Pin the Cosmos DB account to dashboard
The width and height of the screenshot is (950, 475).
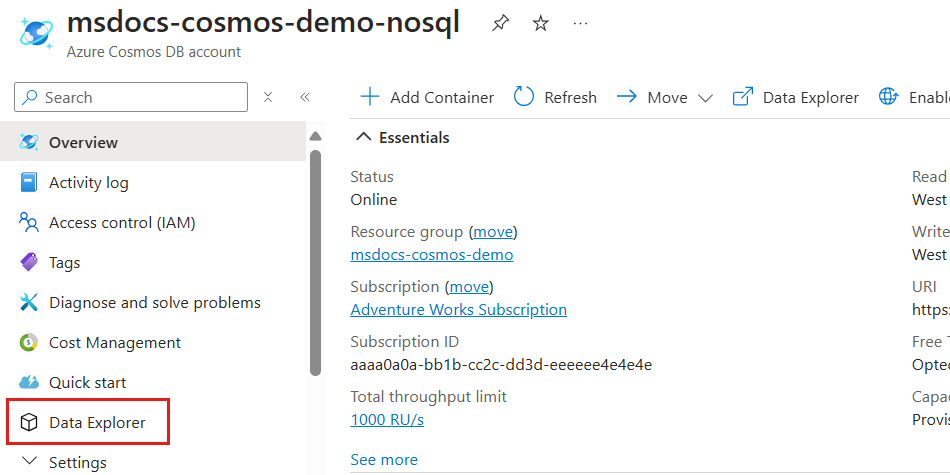[x=500, y=24]
